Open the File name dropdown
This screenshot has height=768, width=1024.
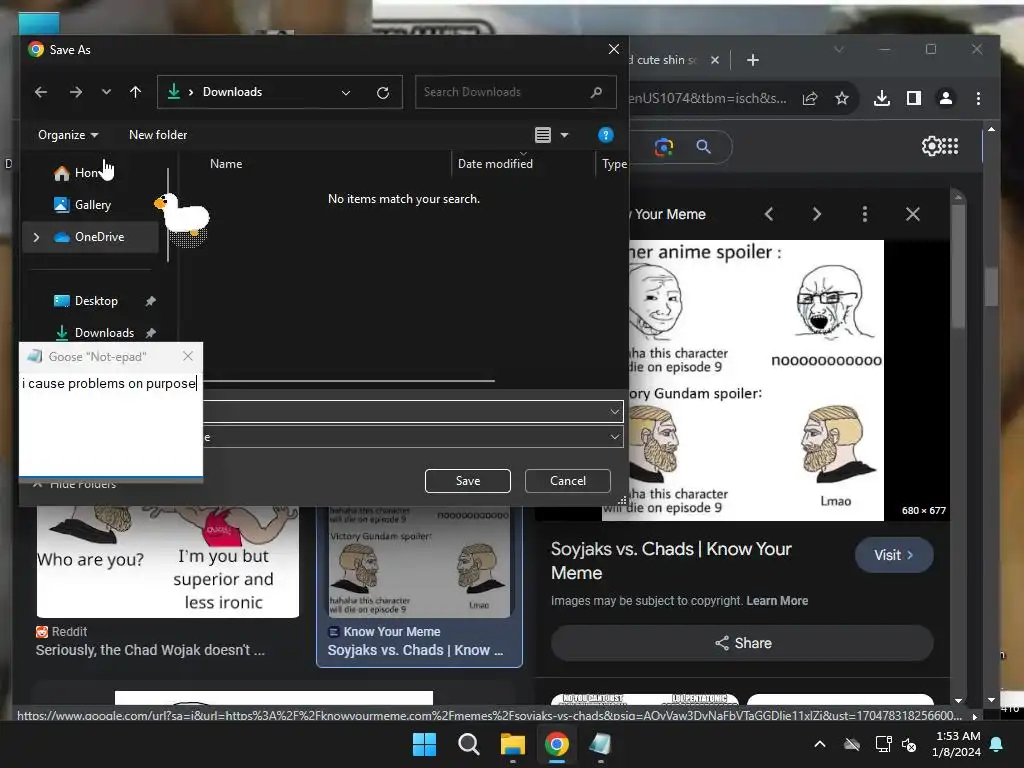(615, 411)
